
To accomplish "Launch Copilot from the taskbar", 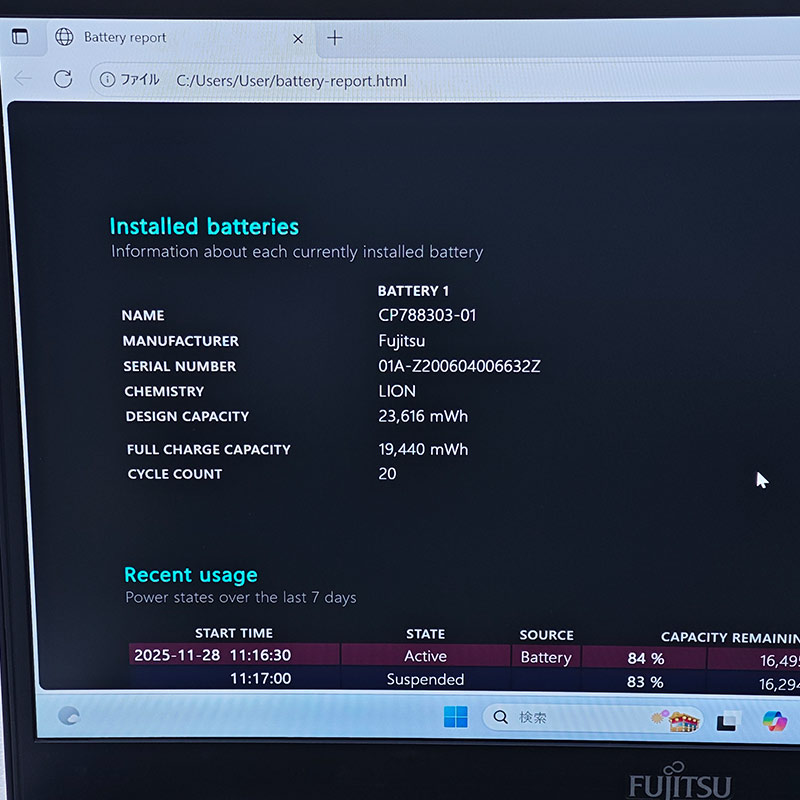I will pyautogui.click(x=774, y=720).
